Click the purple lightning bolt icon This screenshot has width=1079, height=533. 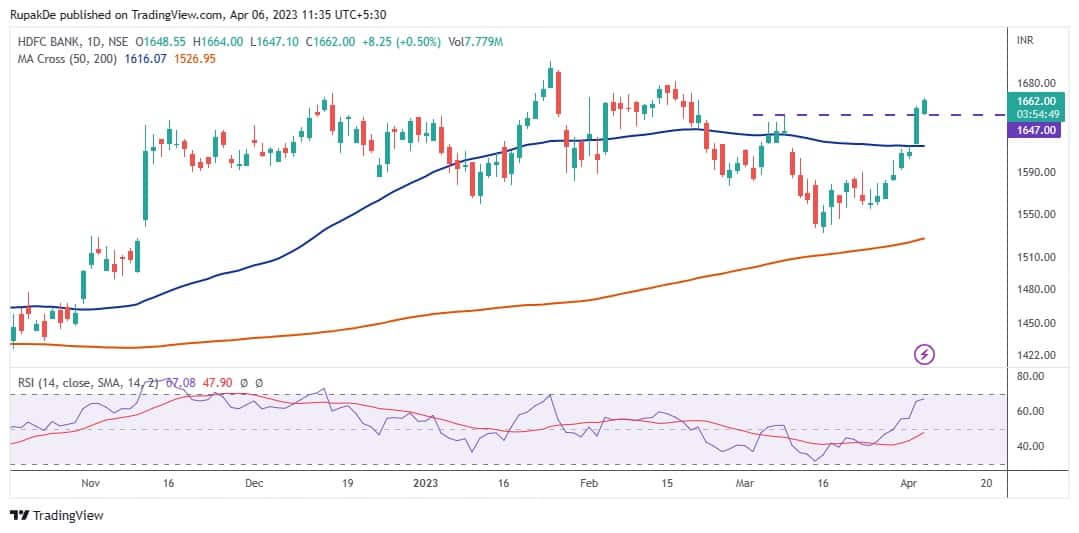point(924,355)
